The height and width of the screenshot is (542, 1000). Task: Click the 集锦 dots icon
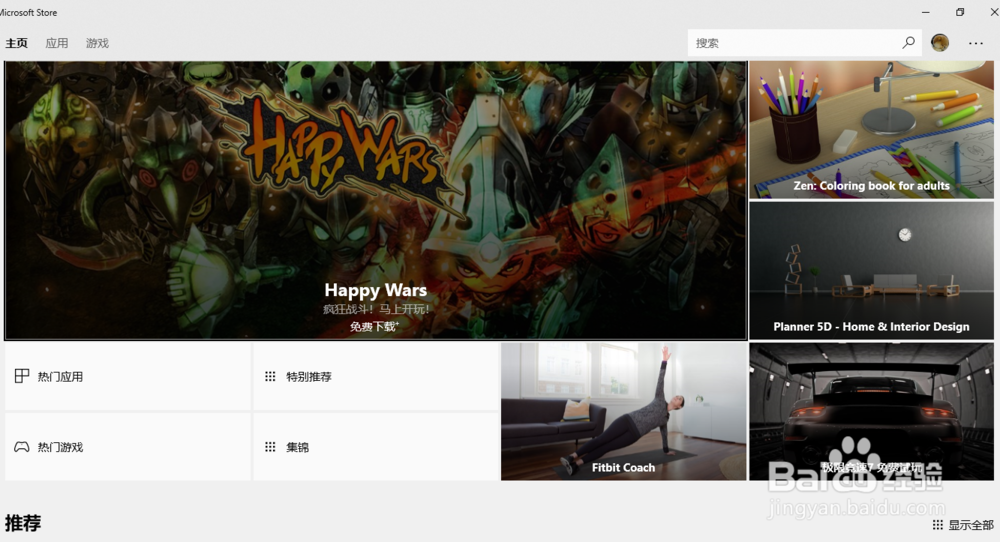[x=270, y=447]
